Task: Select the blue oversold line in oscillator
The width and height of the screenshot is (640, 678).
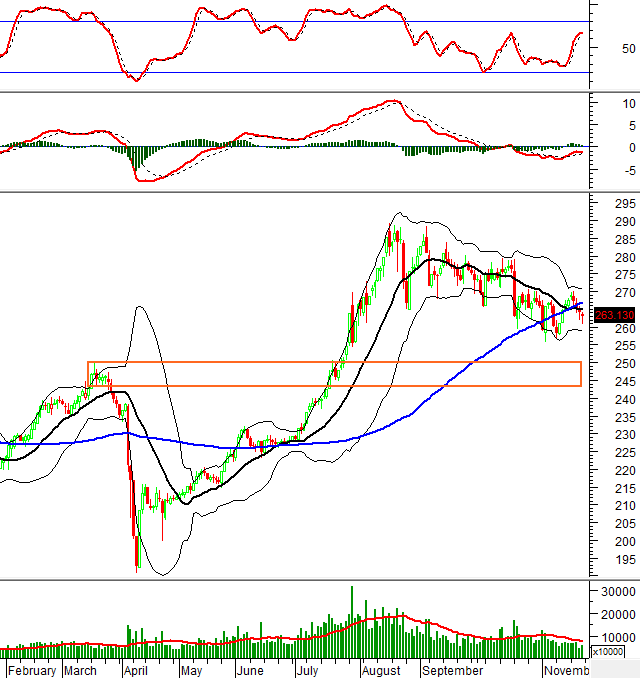Action: pos(300,72)
